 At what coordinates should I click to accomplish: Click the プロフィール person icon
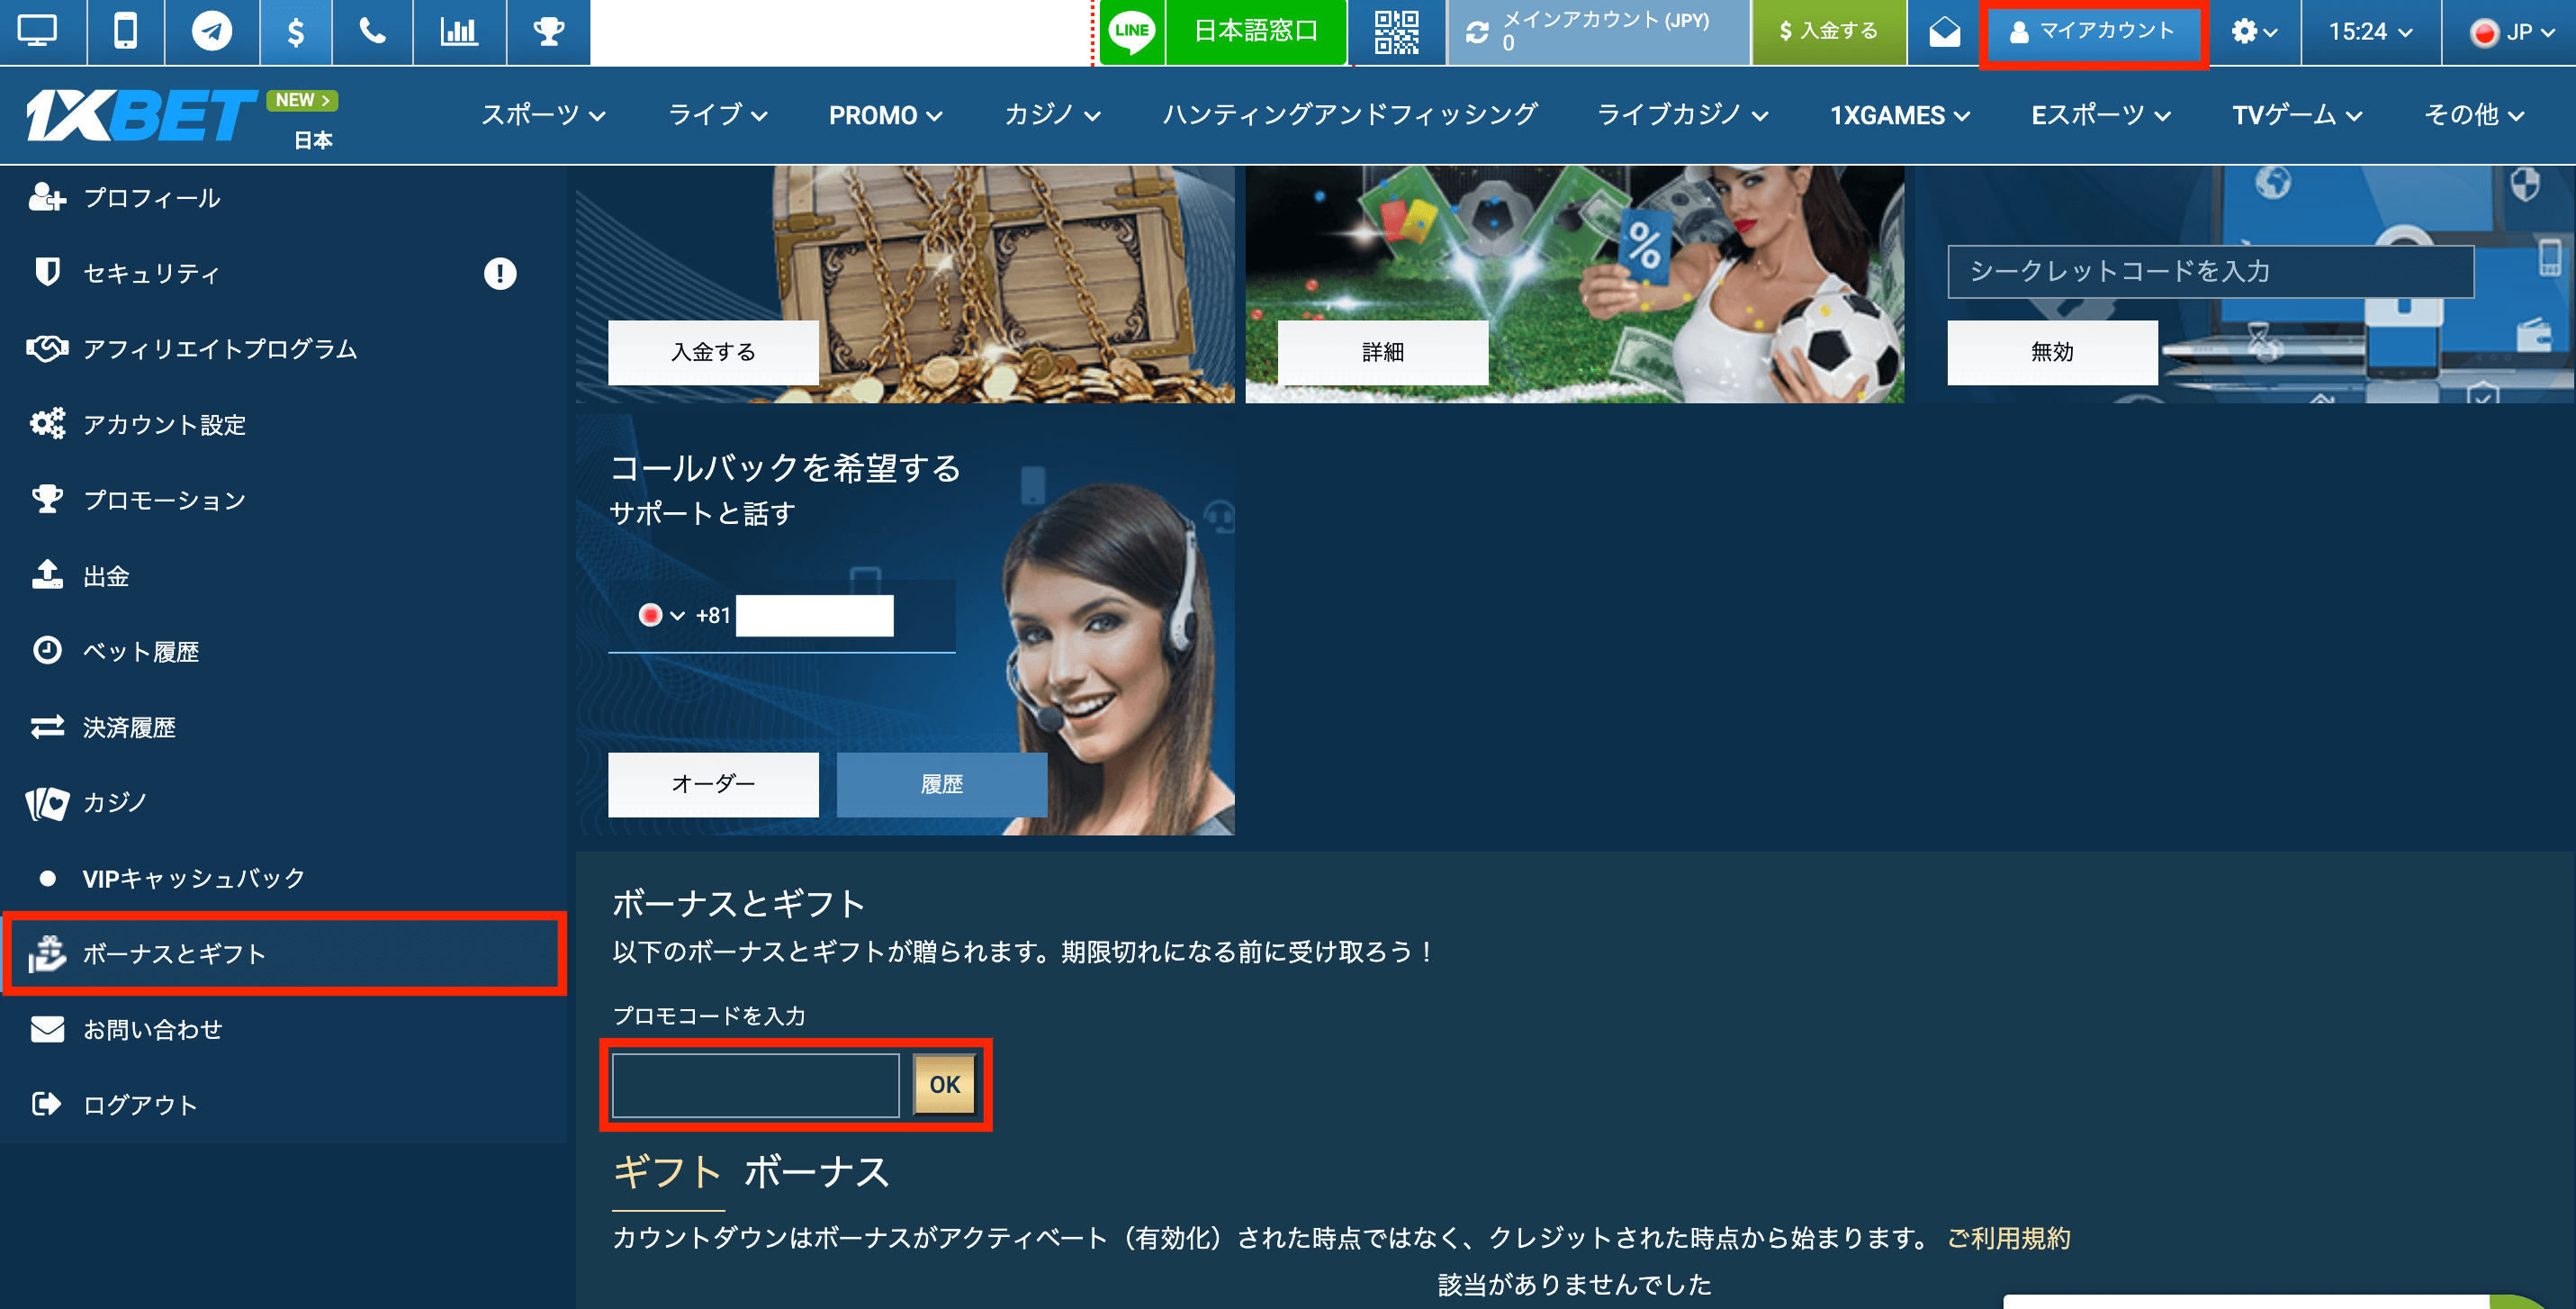[x=46, y=198]
